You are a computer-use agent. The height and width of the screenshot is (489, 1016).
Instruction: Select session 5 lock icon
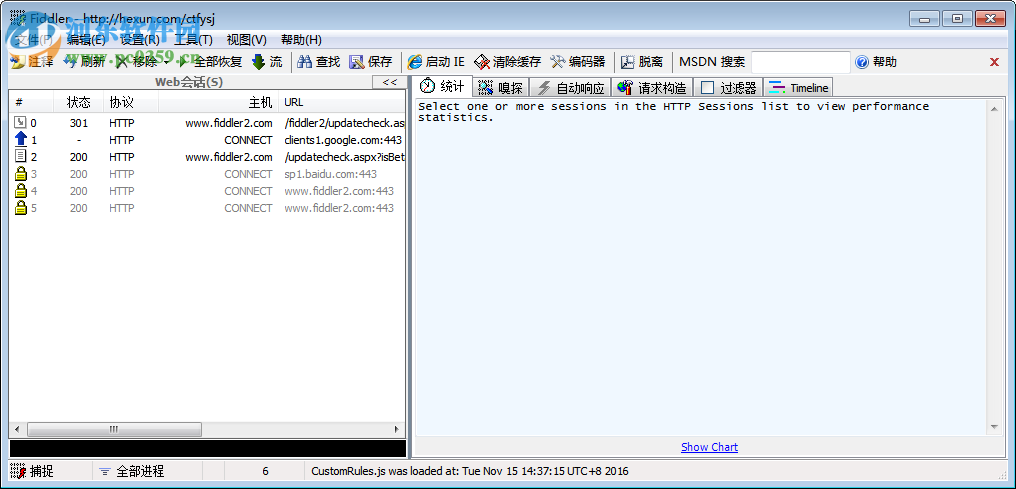pos(21,207)
